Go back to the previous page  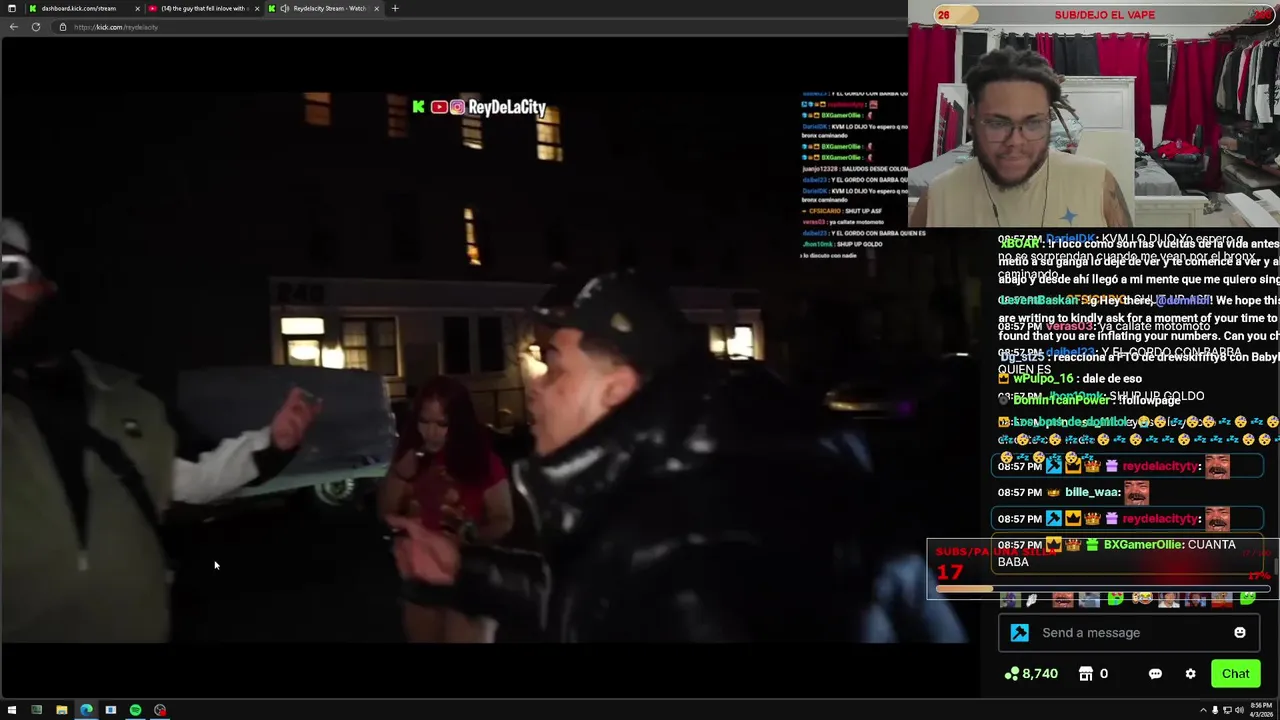pyautogui.click(x=13, y=27)
